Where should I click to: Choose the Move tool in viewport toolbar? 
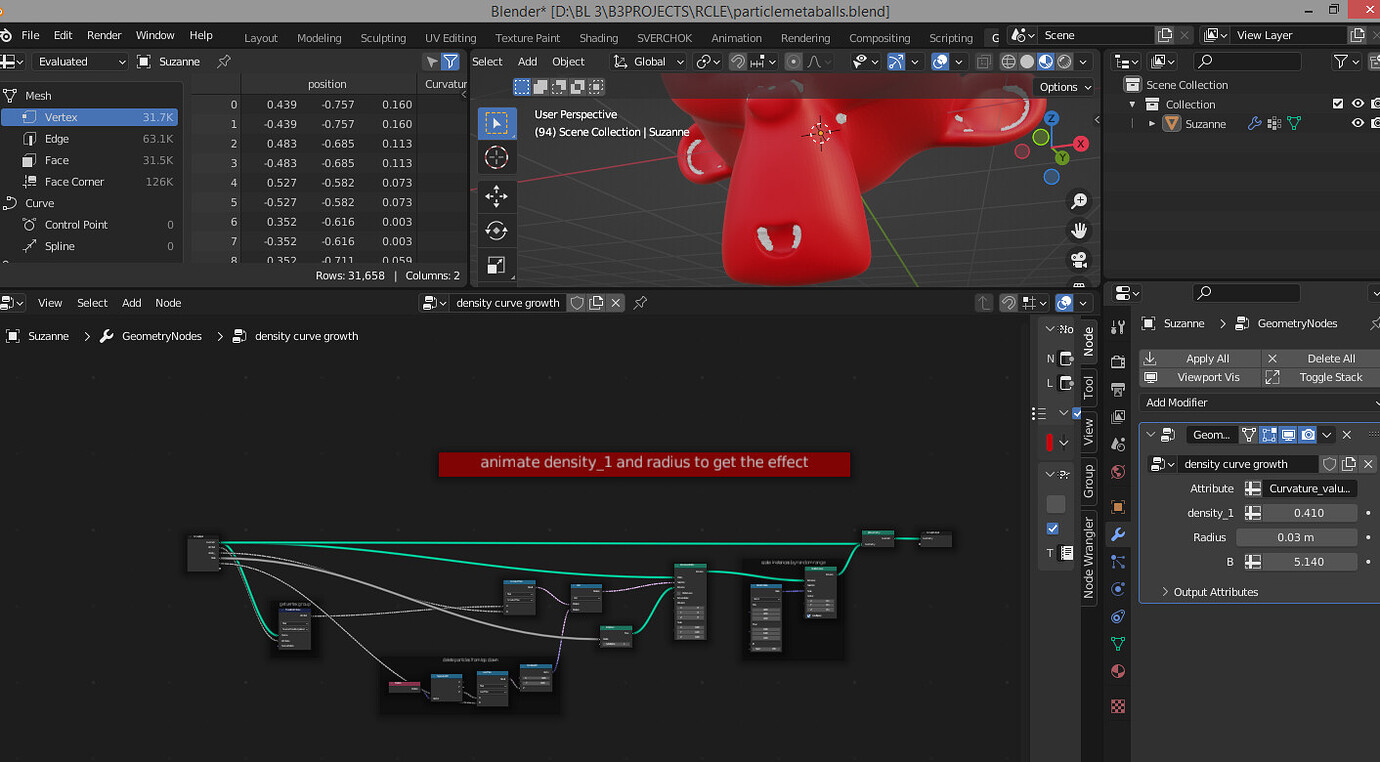[496, 196]
